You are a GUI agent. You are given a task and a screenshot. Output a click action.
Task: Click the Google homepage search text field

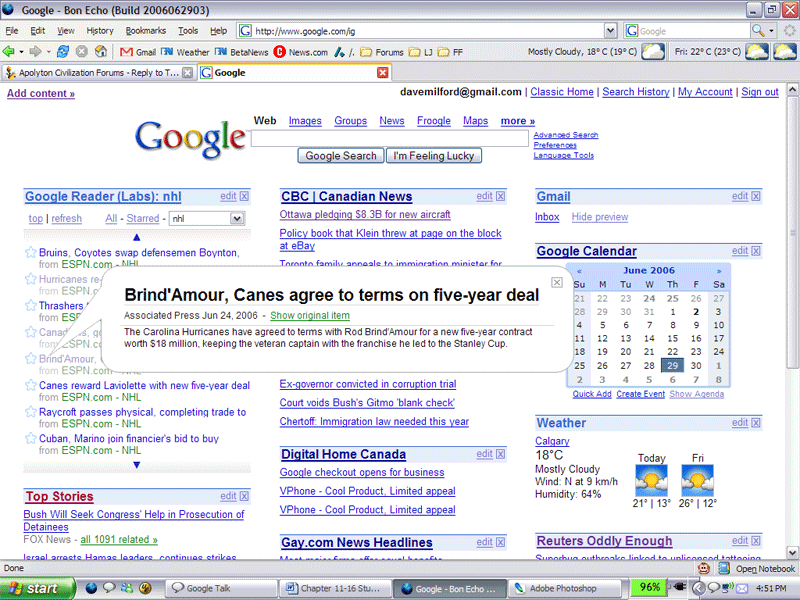click(390, 139)
